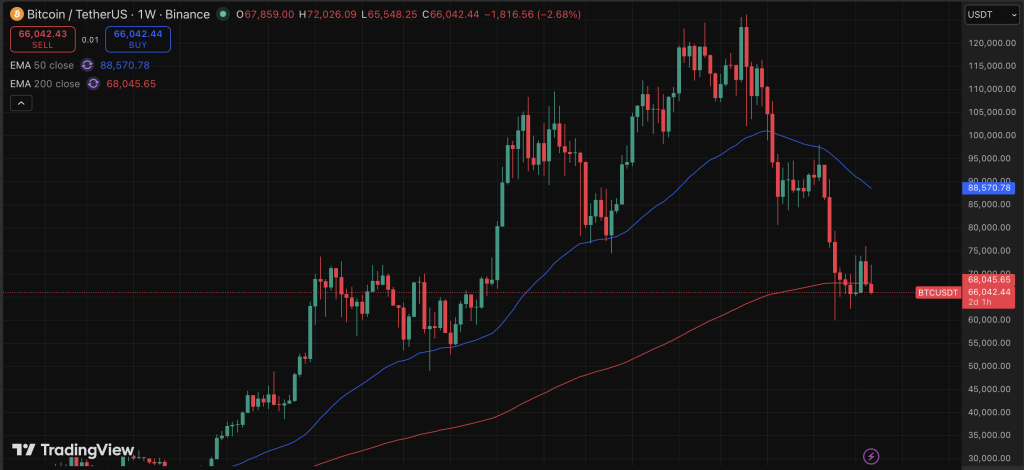
Task: Select the EMA 200 close indicator label
Action: [x=47, y=84]
